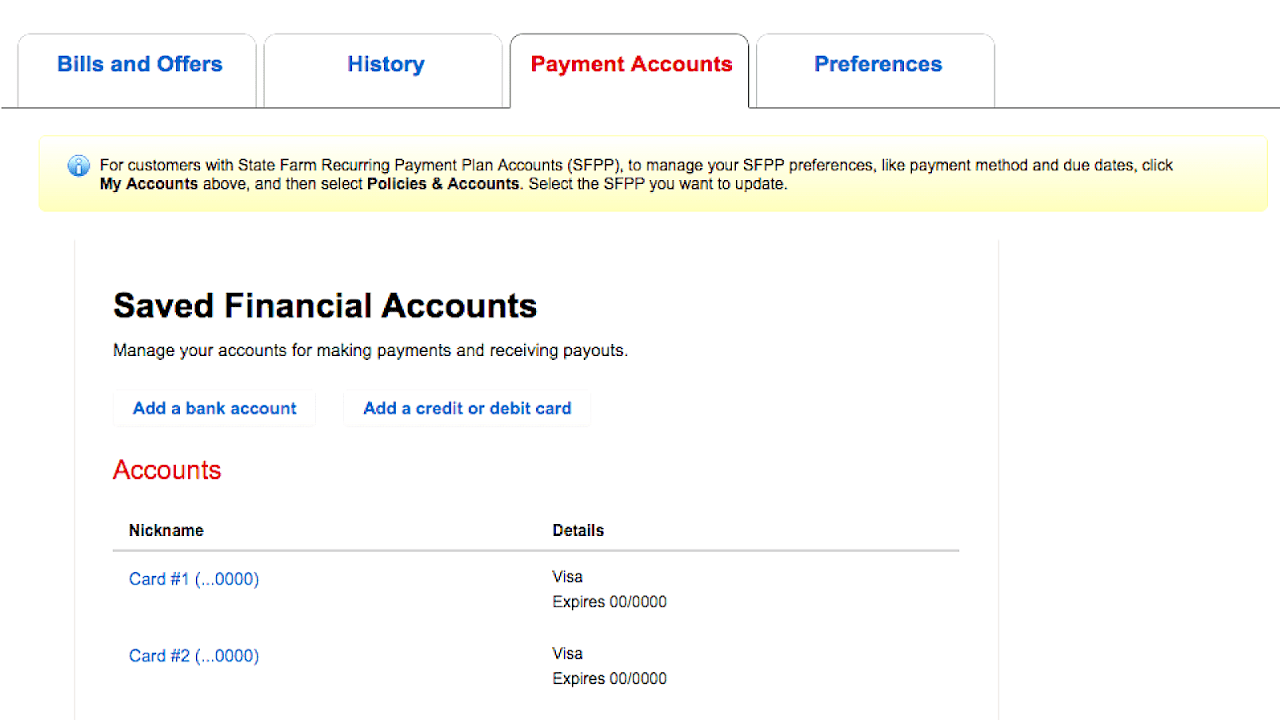Click Add a bank account button
The height and width of the screenshot is (720, 1280).
point(215,408)
